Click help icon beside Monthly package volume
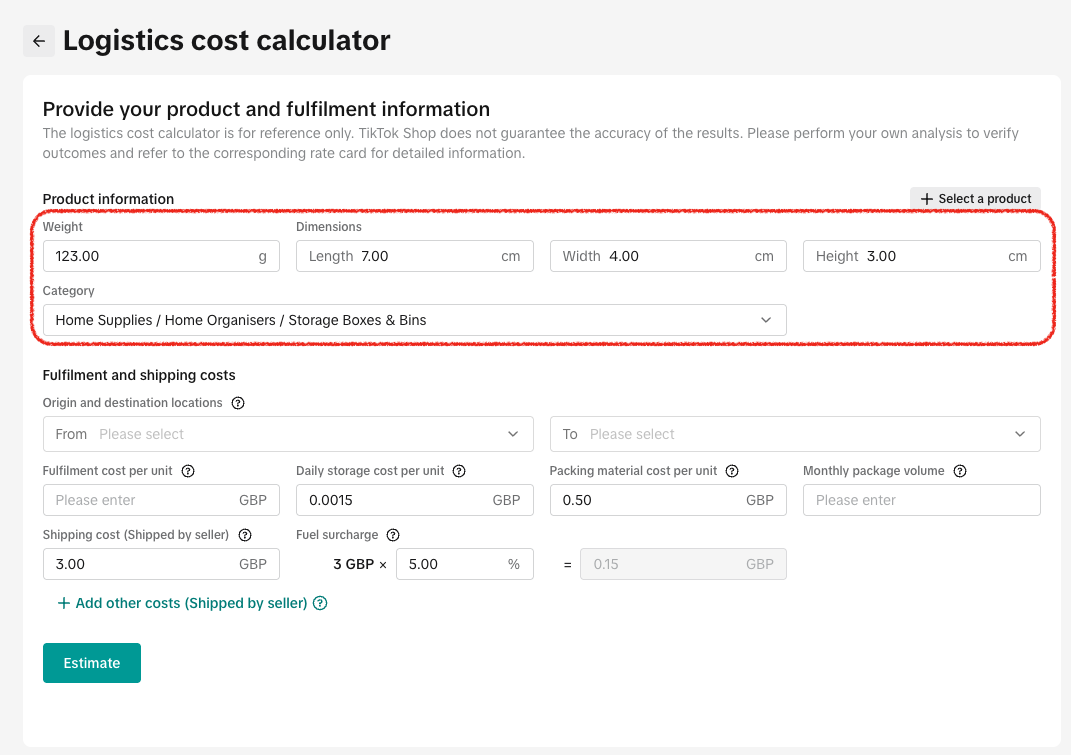This screenshot has height=755, width=1071. click(960, 471)
